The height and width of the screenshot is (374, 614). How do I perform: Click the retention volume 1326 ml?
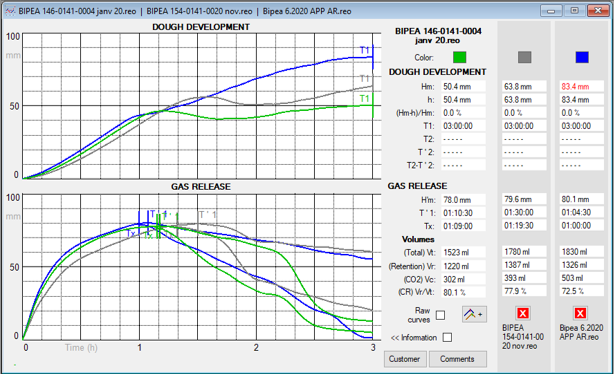pos(581,265)
